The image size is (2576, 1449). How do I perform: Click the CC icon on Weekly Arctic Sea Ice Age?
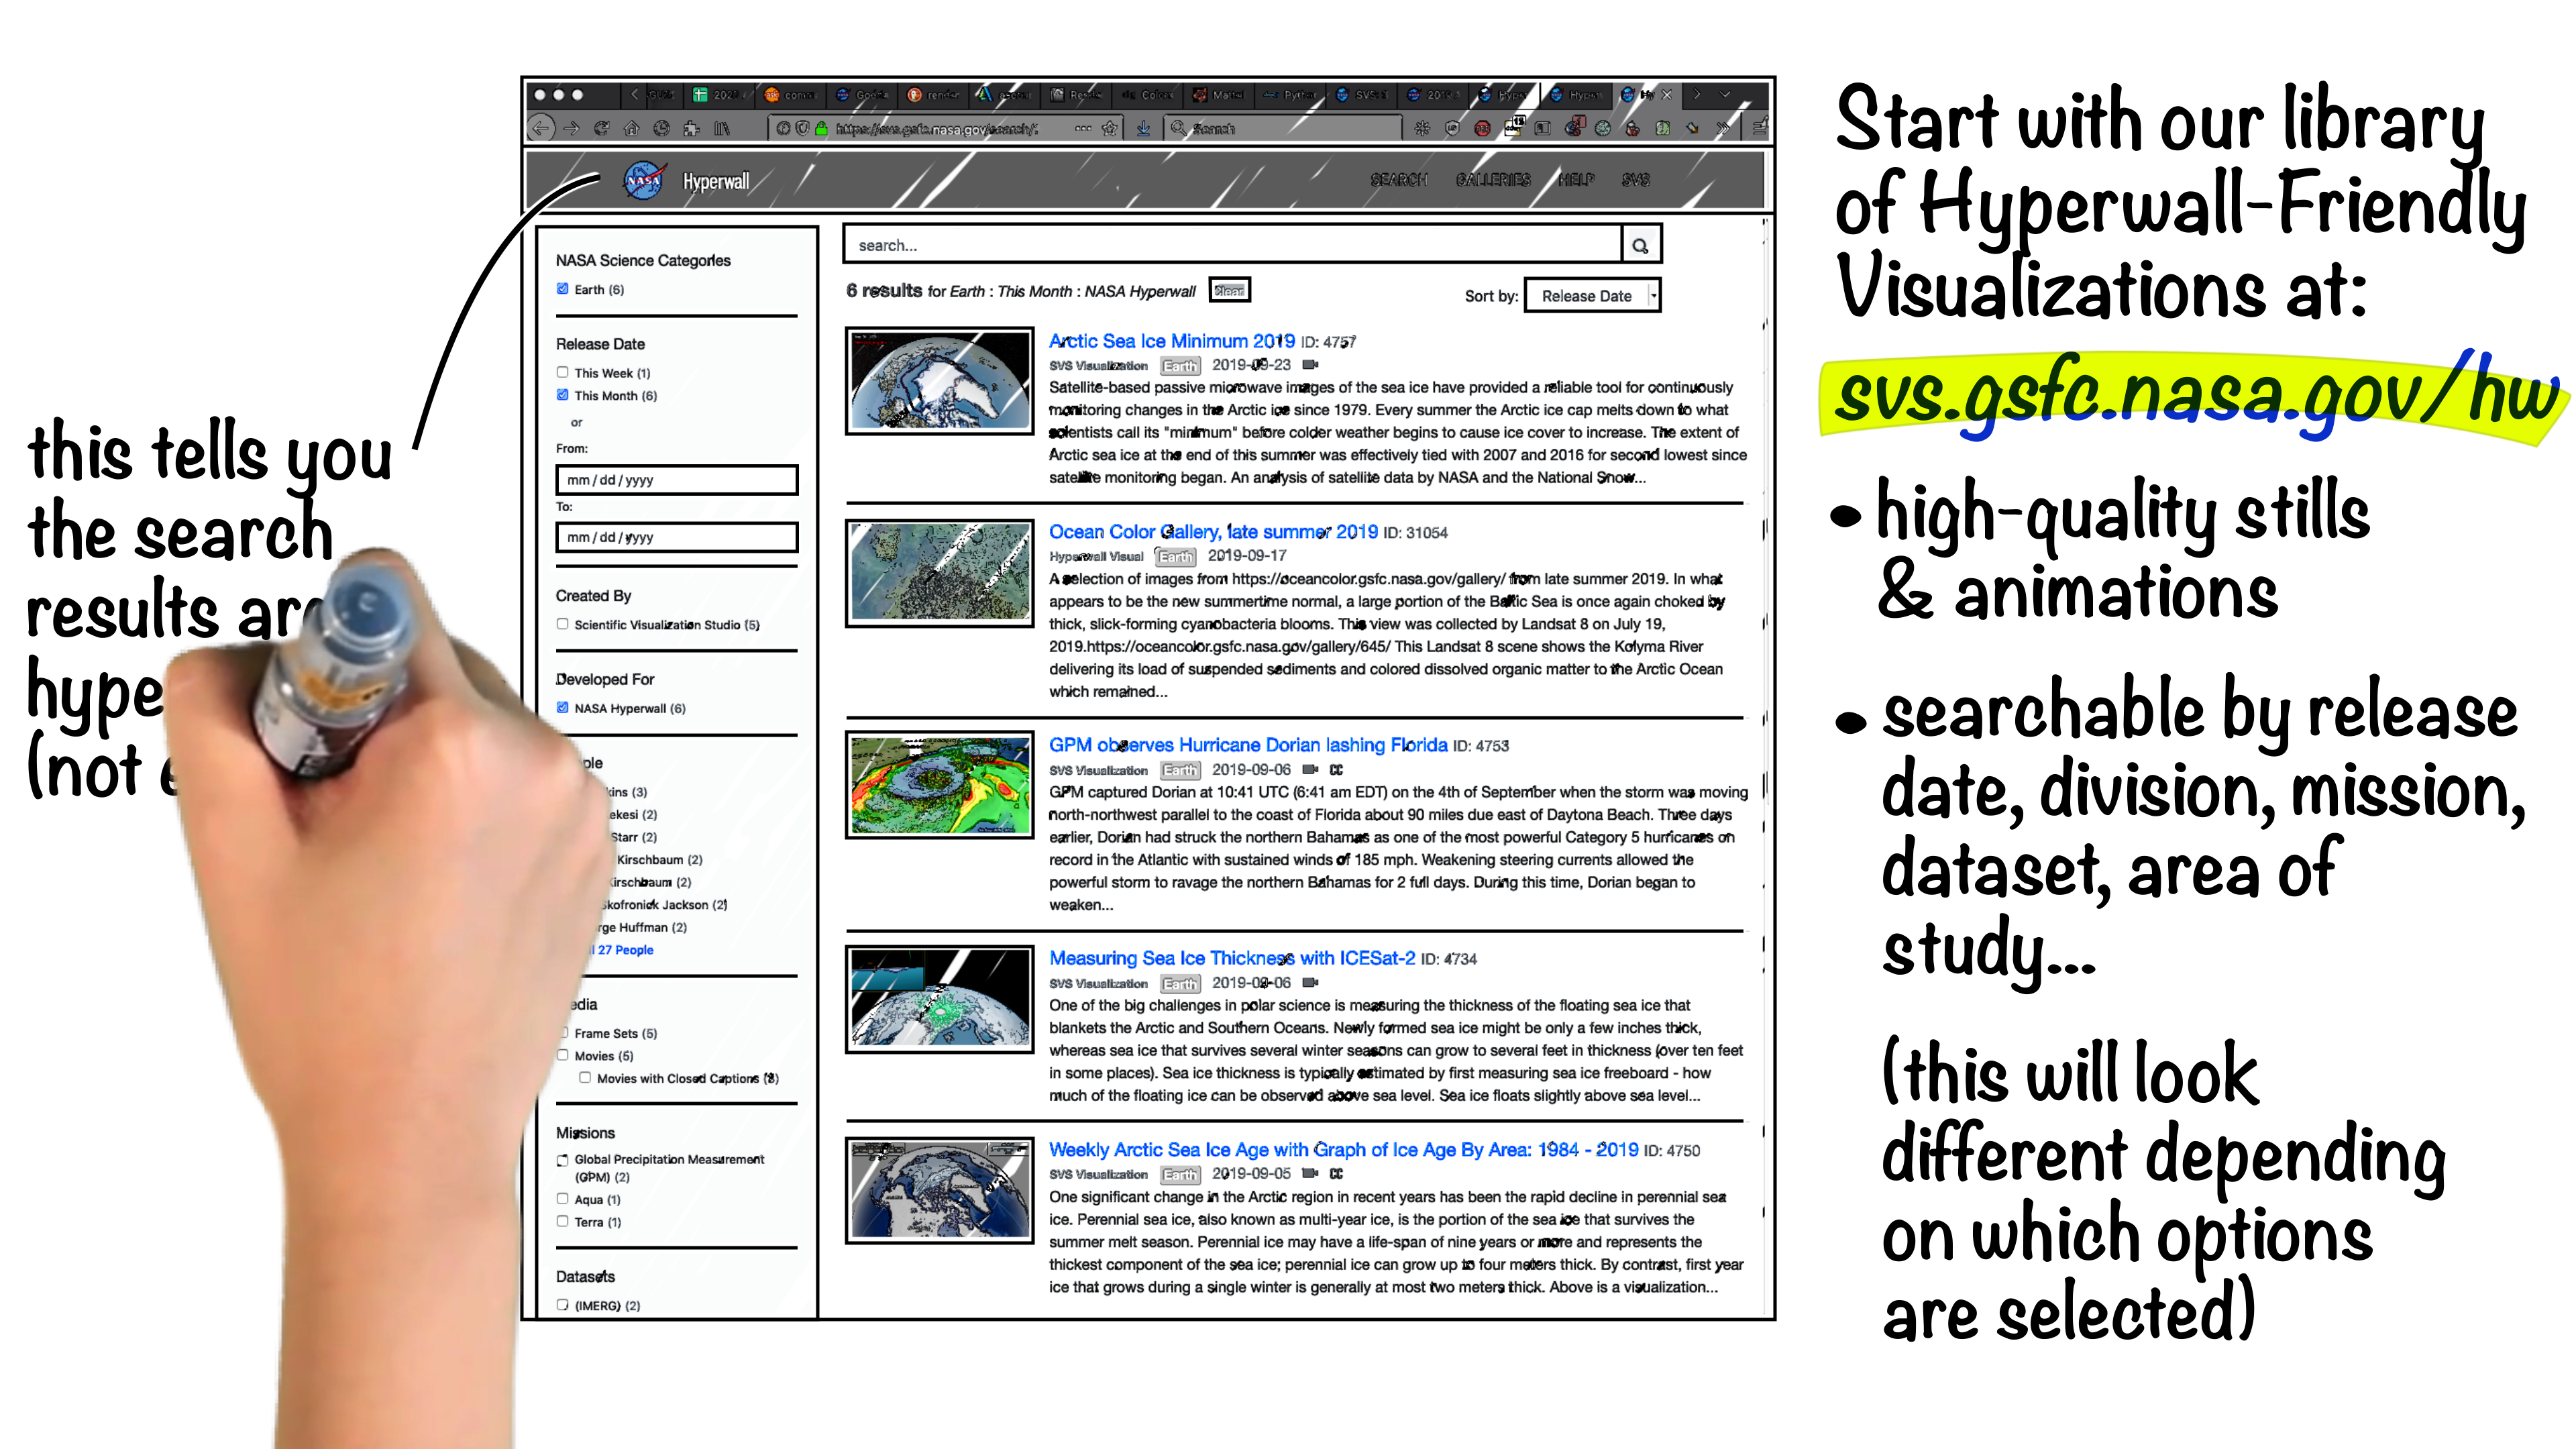pos(1336,1174)
